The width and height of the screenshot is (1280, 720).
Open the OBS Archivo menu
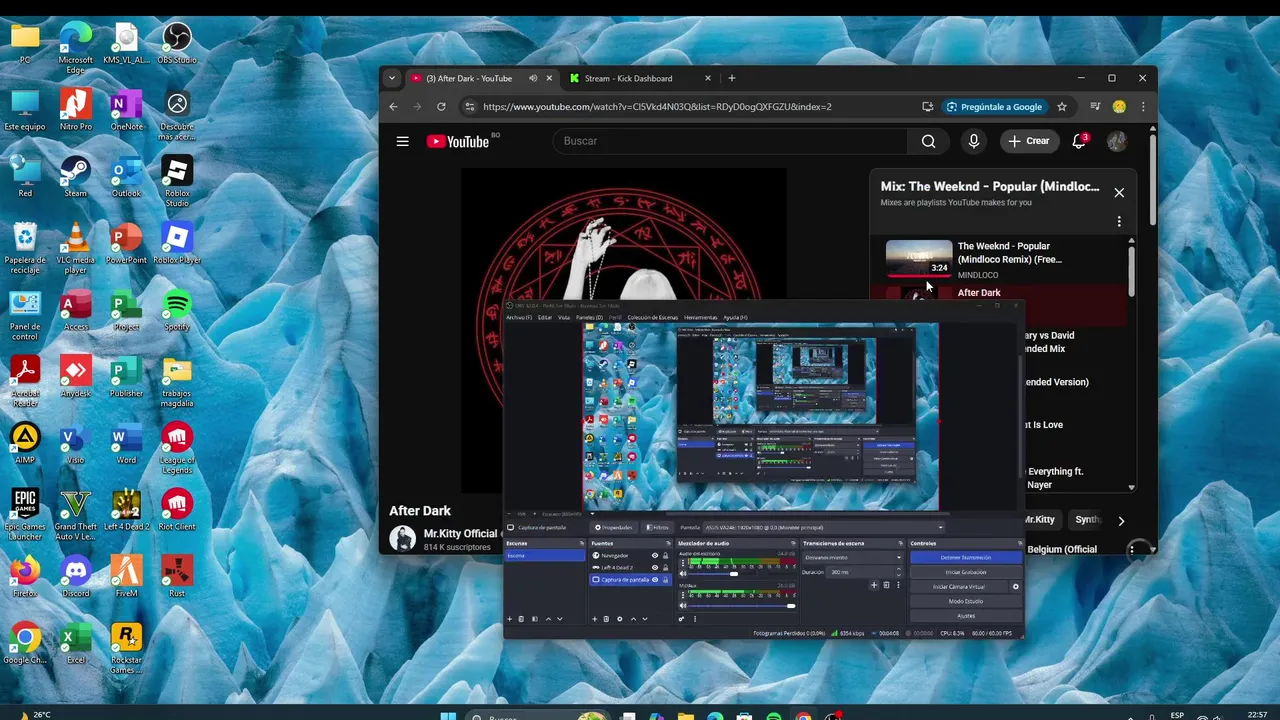pos(518,317)
